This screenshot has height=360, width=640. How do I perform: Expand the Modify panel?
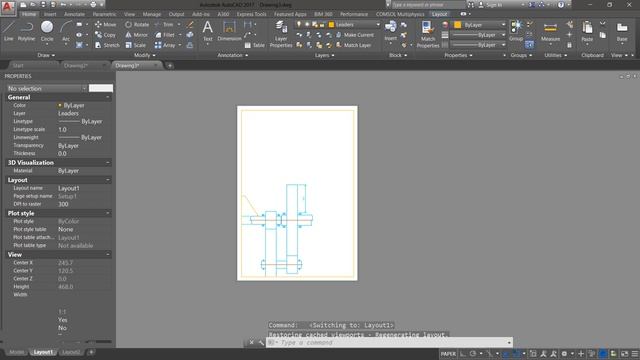(144, 55)
